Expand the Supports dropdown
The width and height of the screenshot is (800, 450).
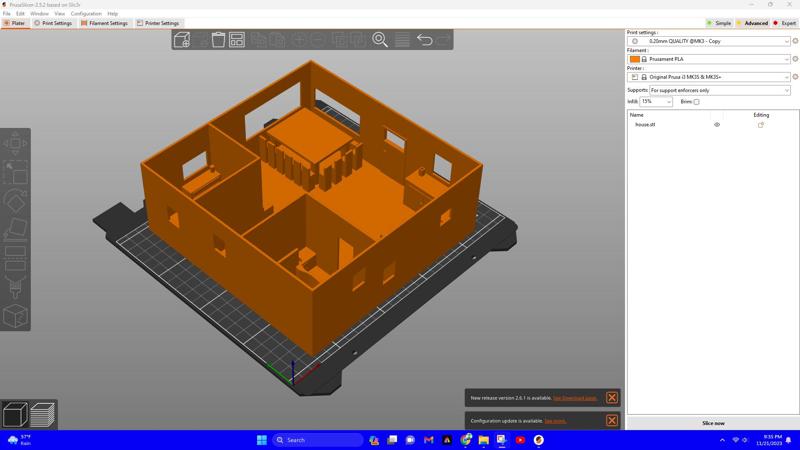(x=720, y=90)
